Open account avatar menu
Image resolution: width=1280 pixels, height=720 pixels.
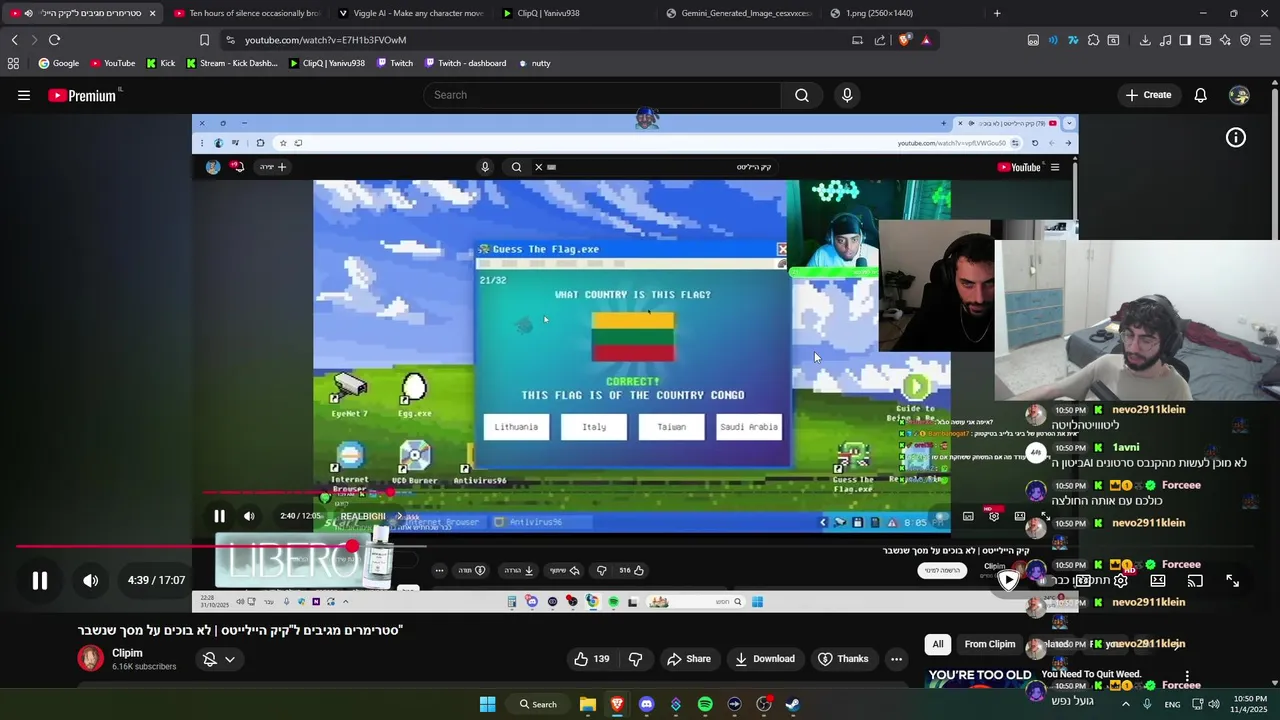(x=1239, y=95)
